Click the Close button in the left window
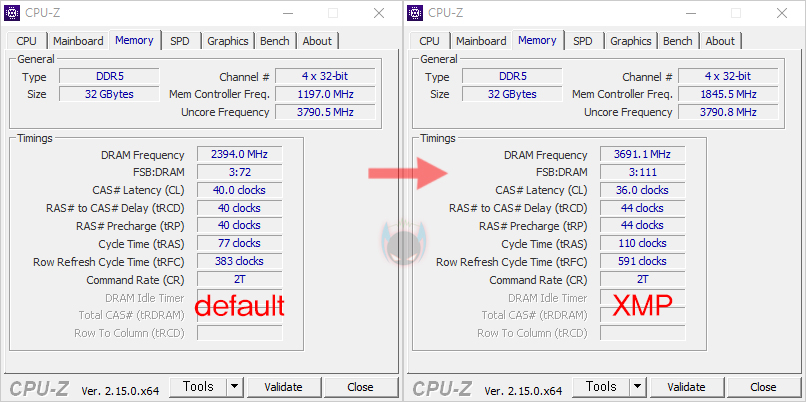The width and height of the screenshot is (806, 402). 360,387
